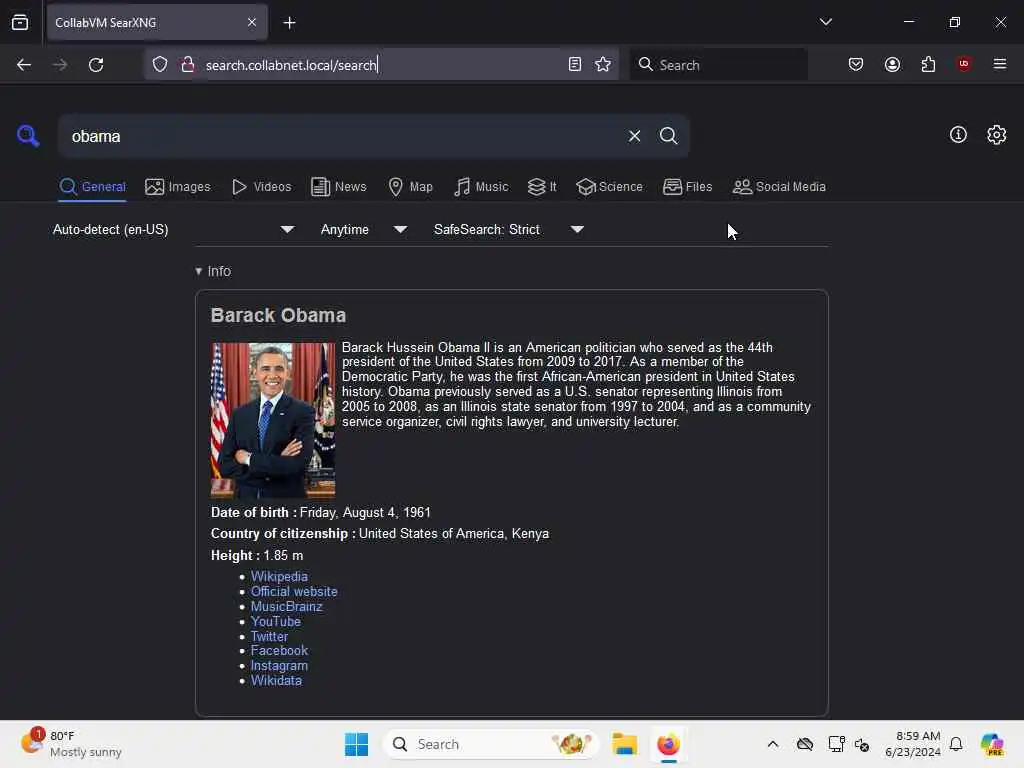
Task: Click the Barack Obama portrait image
Action: click(273, 420)
